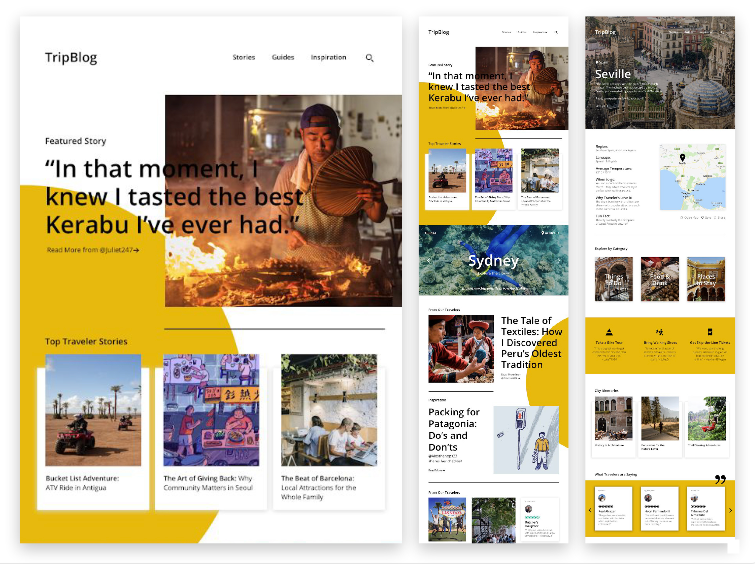The height and width of the screenshot is (564, 755).
Task: Click the large ATV desert ride photo
Action: tap(93, 410)
